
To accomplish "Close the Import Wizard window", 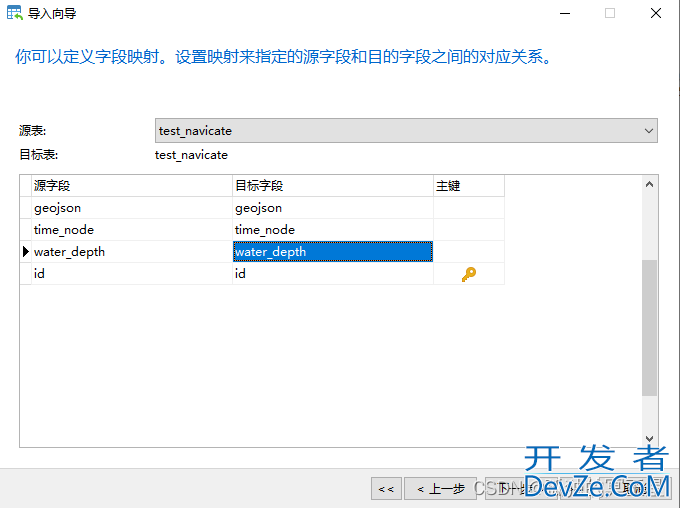I will [656, 13].
